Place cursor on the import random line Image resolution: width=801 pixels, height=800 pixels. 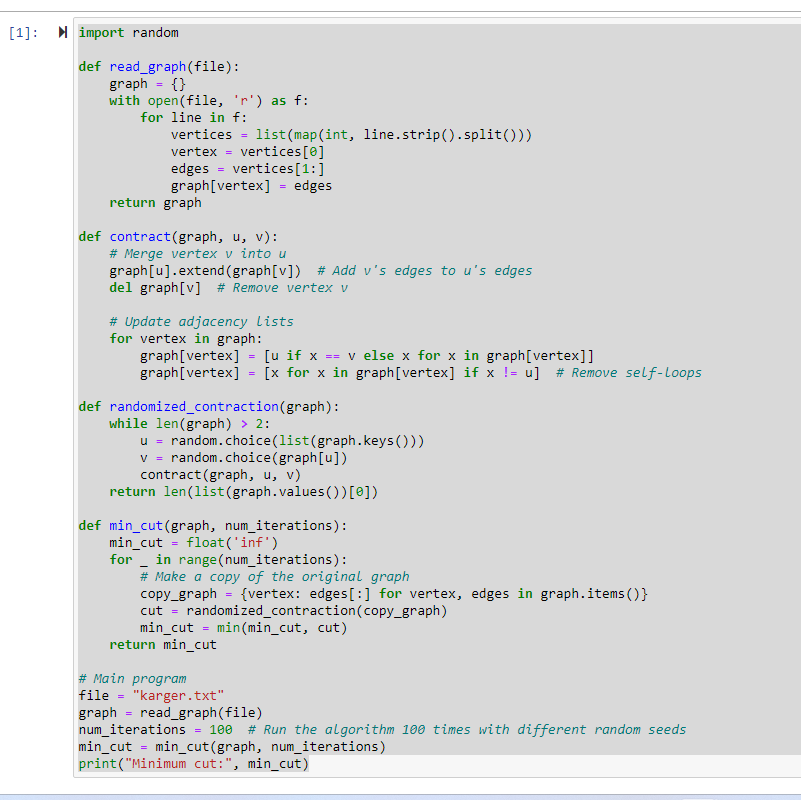coord(128,32)
